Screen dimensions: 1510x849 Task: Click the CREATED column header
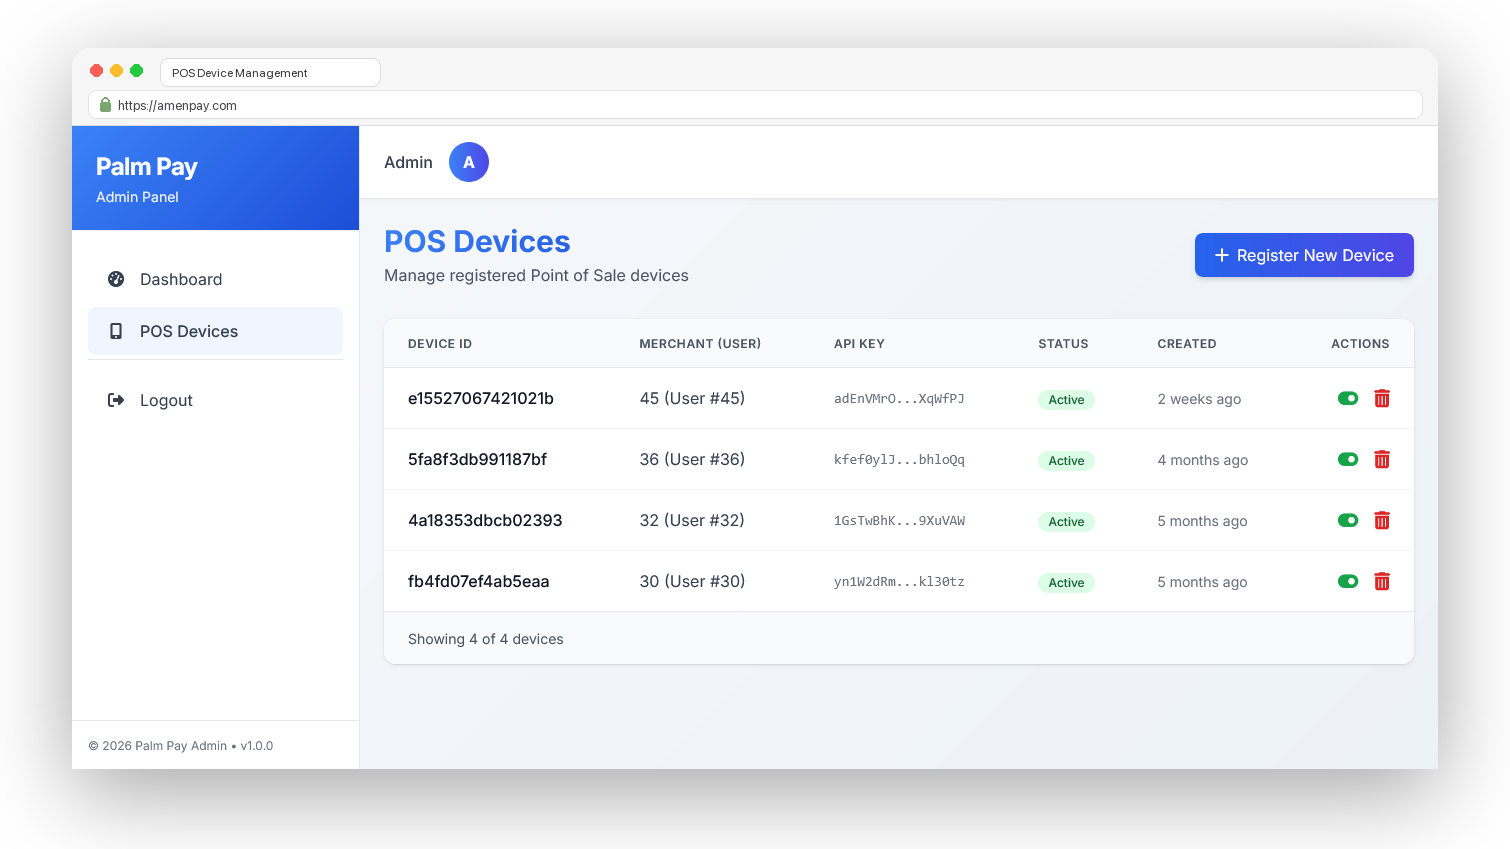(x=1187, y=343)
